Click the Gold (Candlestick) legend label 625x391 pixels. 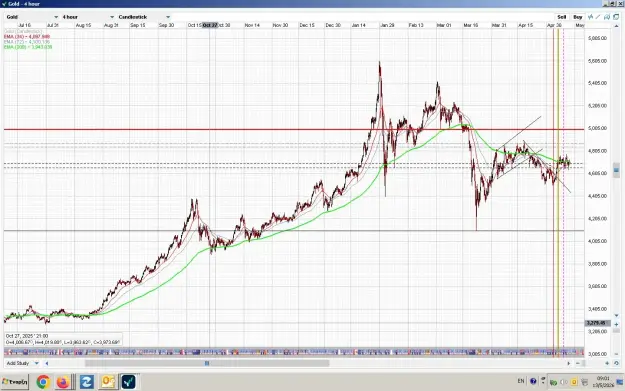coord(23,31)
